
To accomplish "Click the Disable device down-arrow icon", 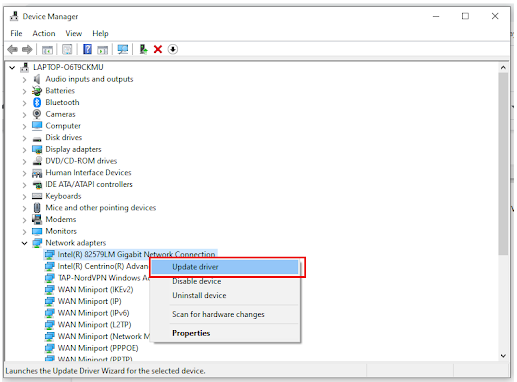I will tap(173, 49).
